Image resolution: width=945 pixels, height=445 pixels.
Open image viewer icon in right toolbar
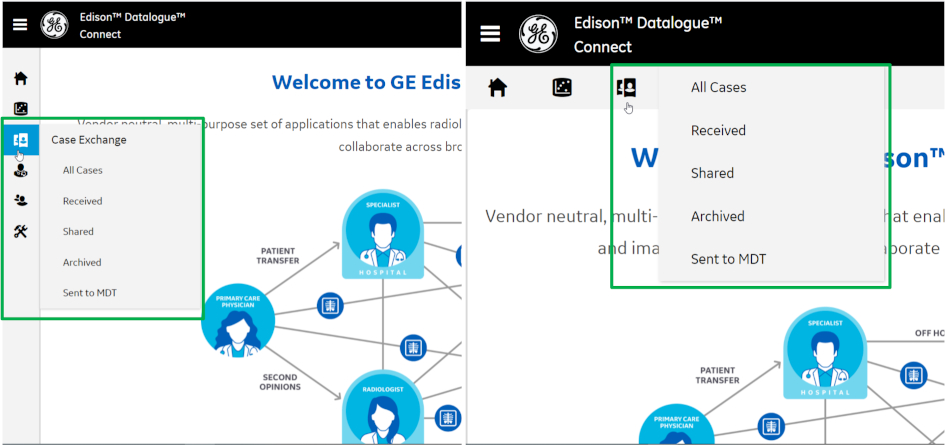click(x=562, y=88)
